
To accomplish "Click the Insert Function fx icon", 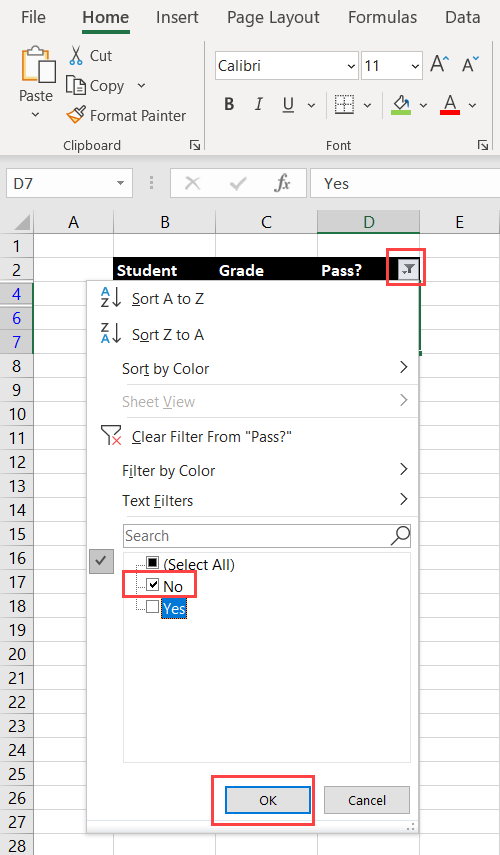I will (x=282, y=184).
